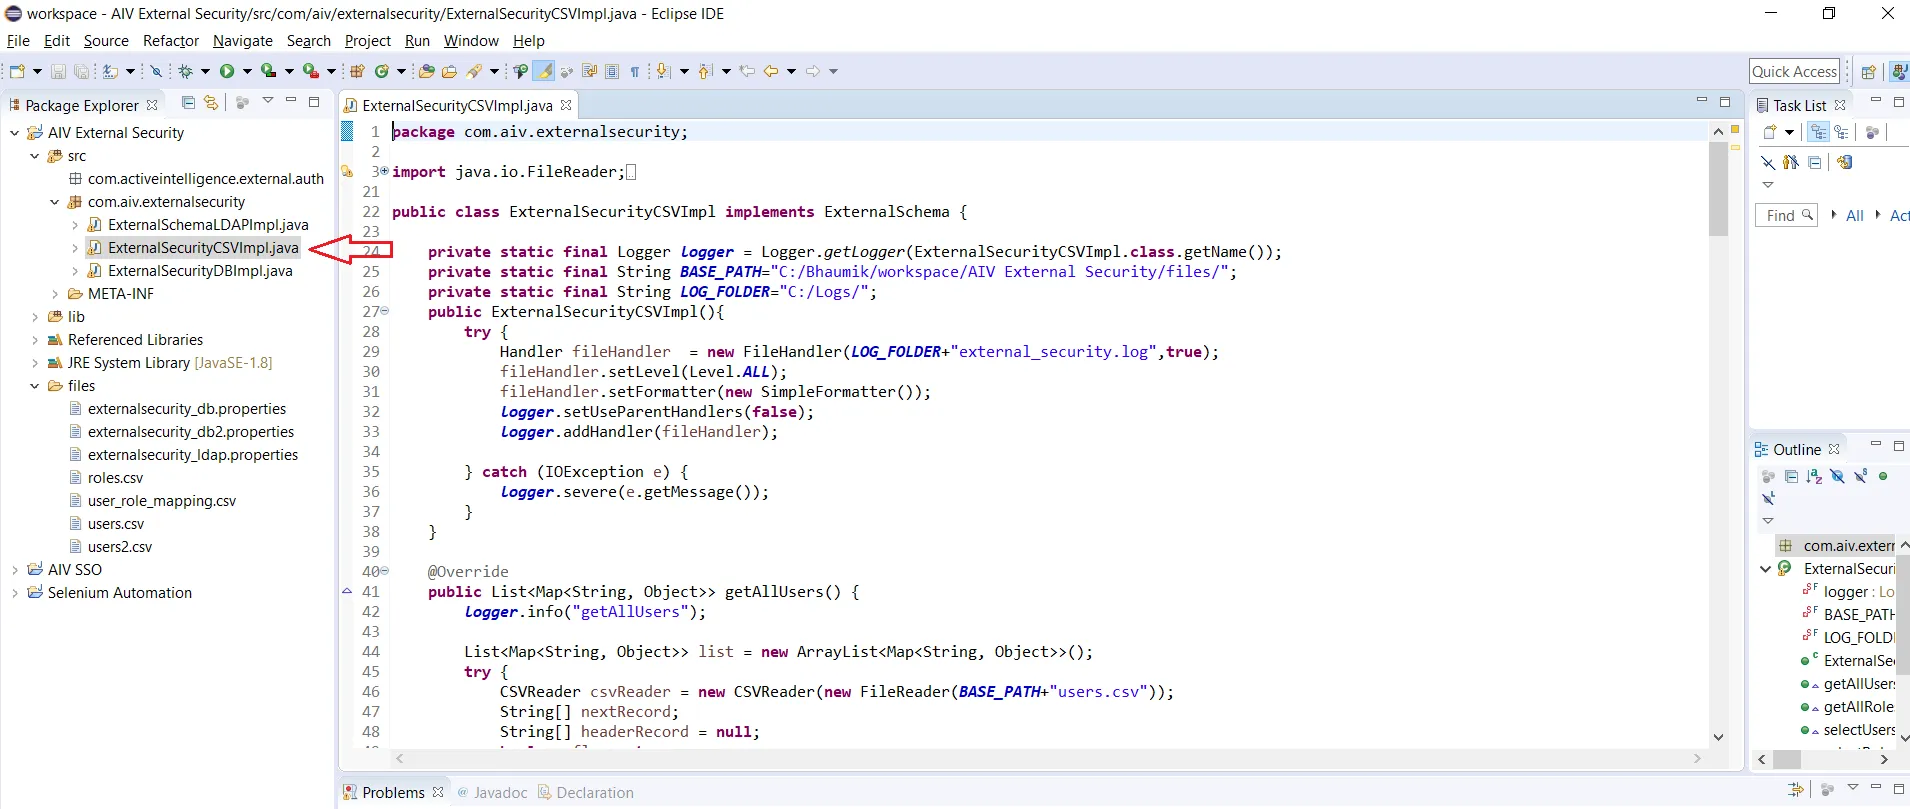Viewport: 1910px width, 809px height.
Task: Click the Run External Tools icon
Action: point(310,71)
